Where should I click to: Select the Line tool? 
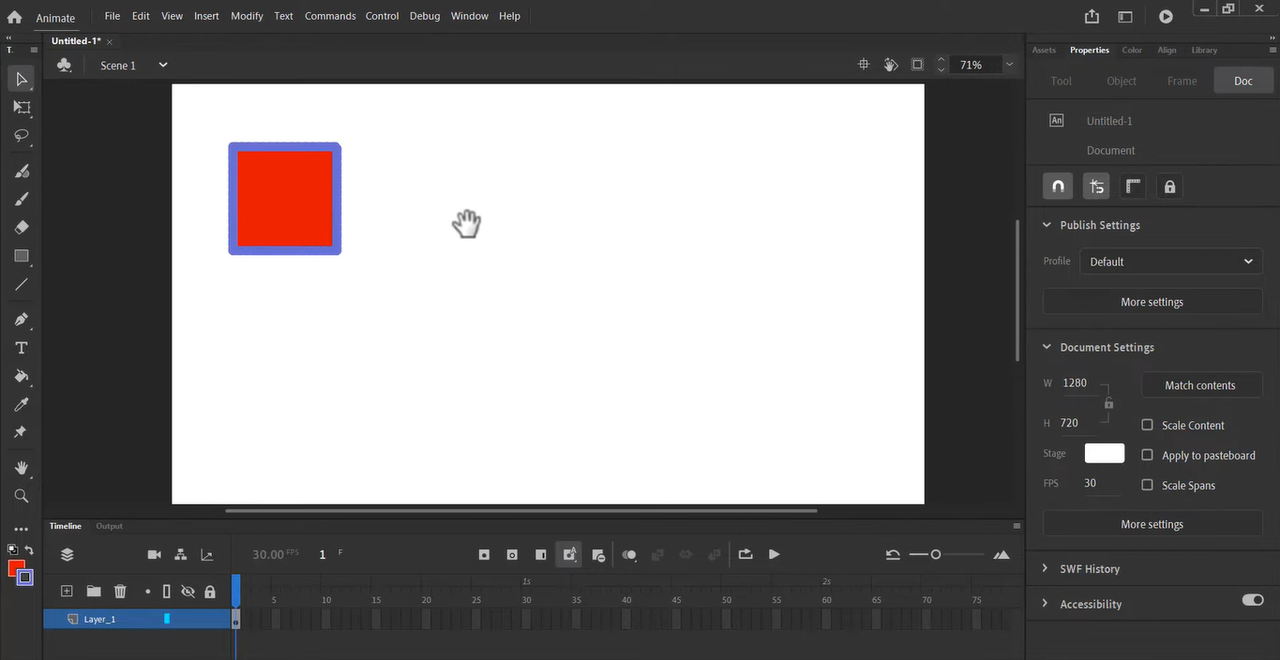pos(21,284)
